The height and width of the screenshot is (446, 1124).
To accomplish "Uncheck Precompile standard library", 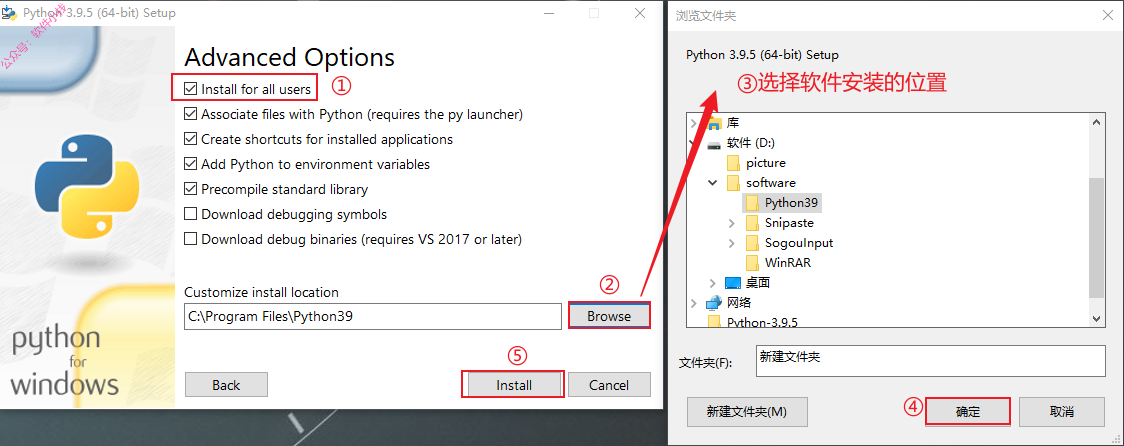I will tap(190, 189).
